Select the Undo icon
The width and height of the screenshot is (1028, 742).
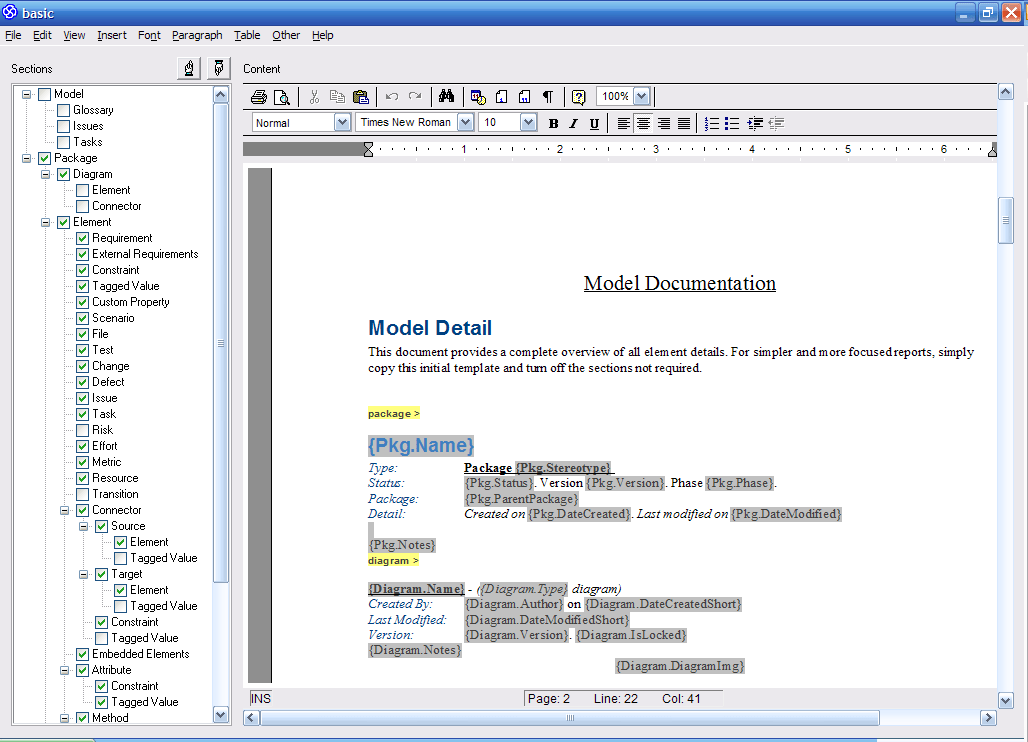click(391, 96)
